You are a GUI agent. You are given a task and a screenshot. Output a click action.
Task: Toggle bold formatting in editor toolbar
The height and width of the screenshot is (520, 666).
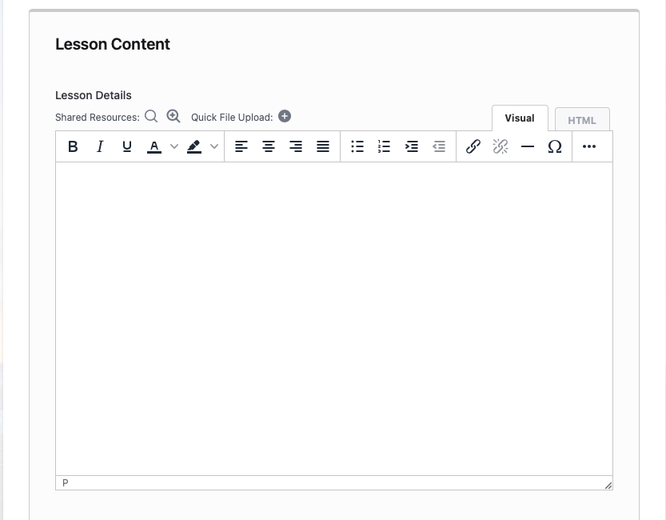click(x=73, y=147)
